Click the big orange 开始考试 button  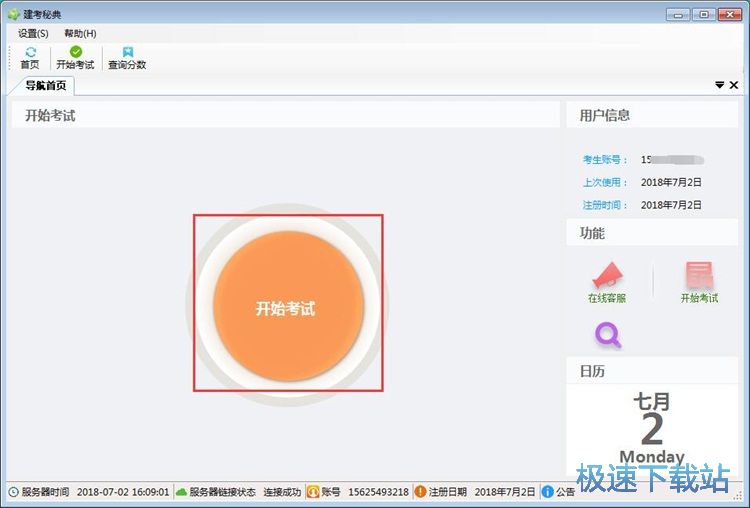[x=288, y=306]
